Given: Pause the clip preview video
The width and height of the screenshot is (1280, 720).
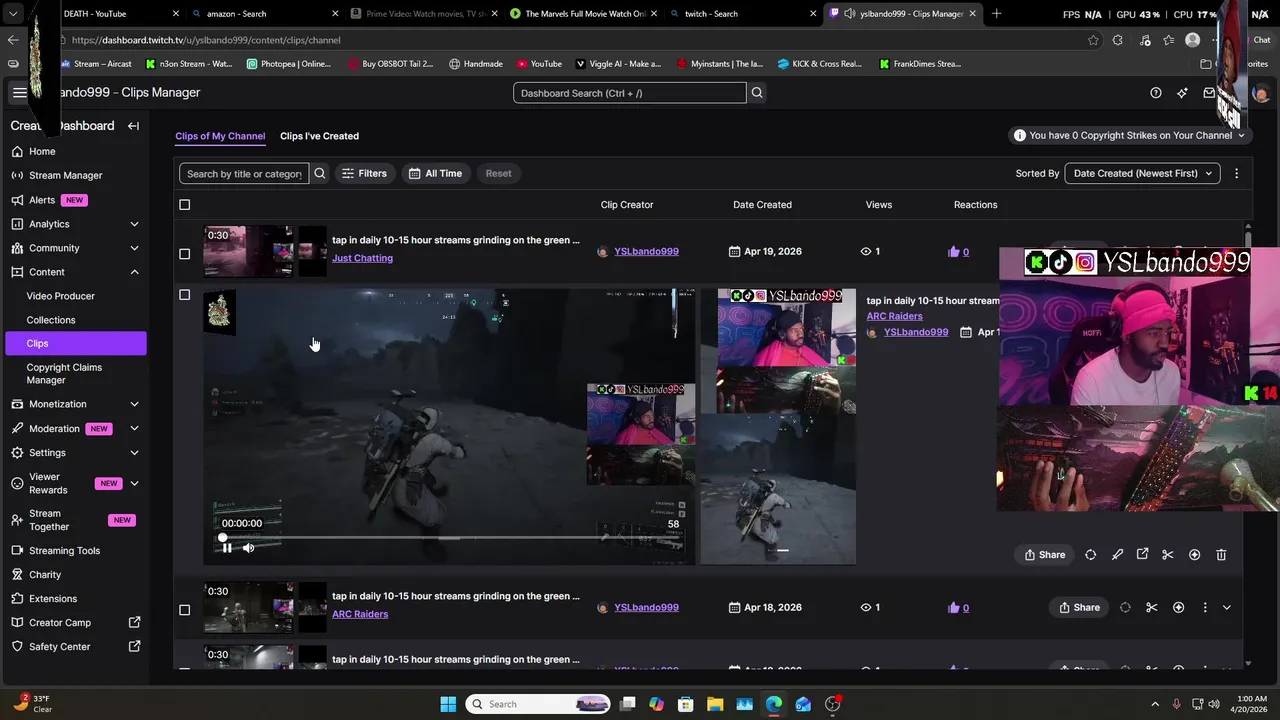Looking at the screenshot, I should point(227,547).
